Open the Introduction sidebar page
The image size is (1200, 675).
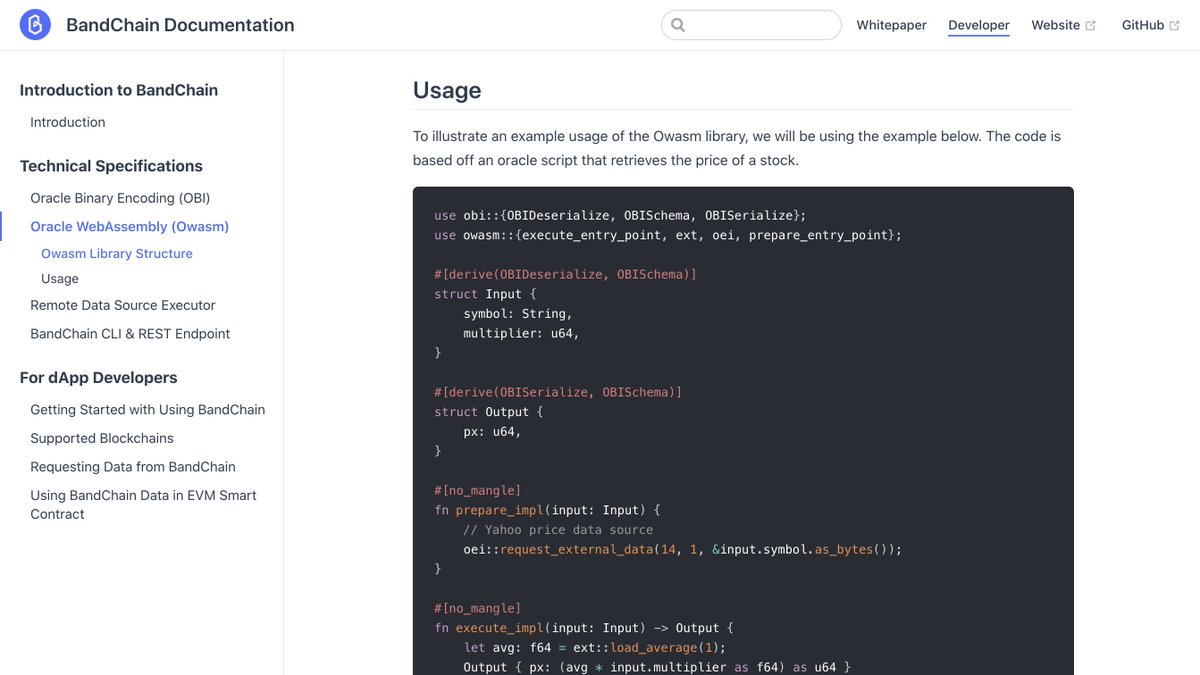point(68,122)
